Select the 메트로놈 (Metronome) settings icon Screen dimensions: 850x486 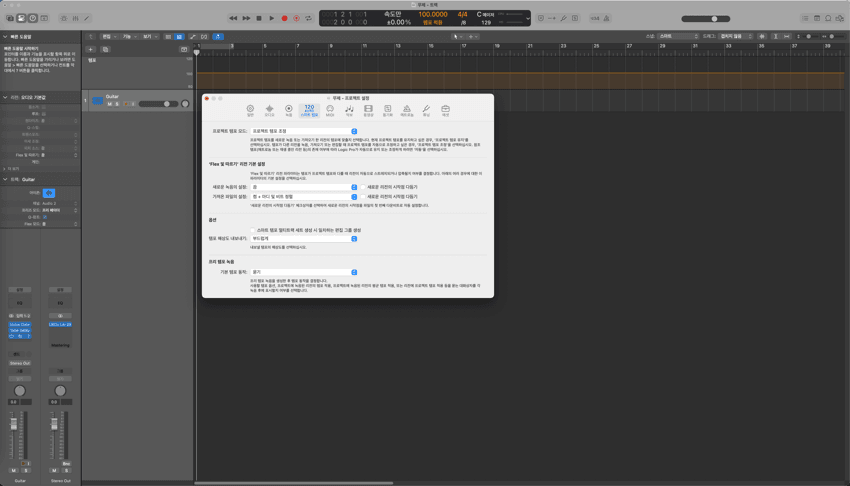[x=407, y=109]
